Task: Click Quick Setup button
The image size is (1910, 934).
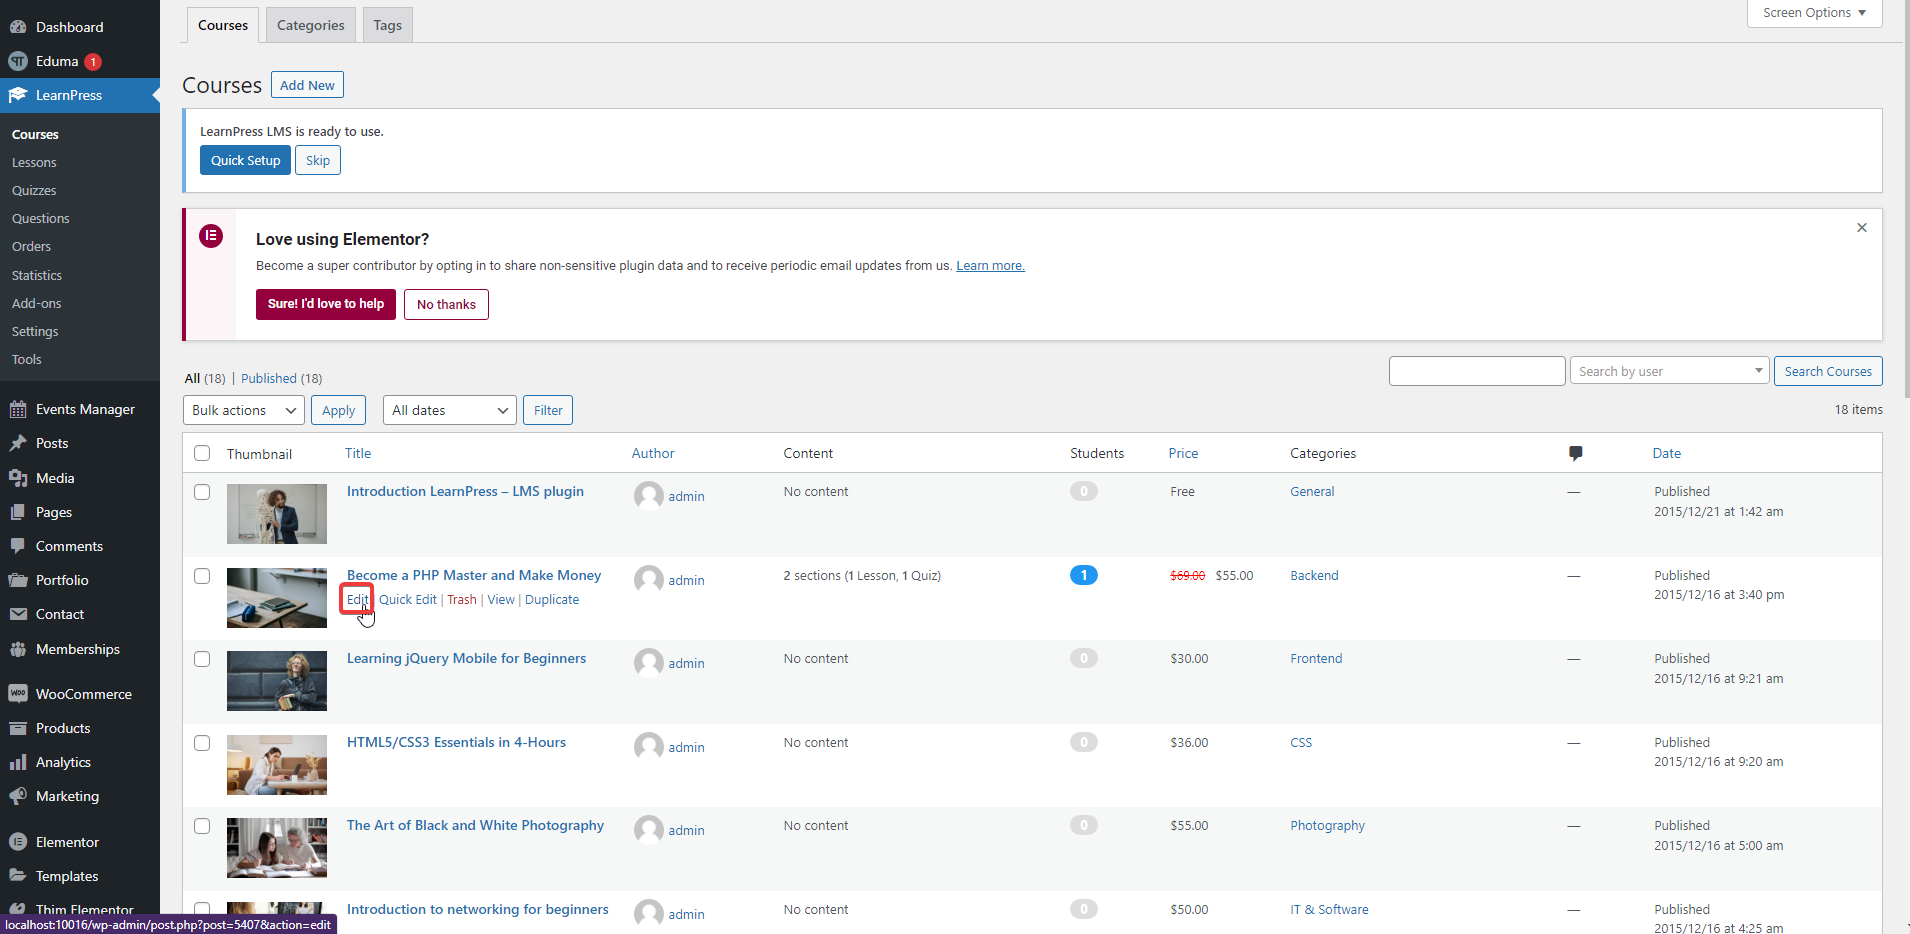Action: 245,160
